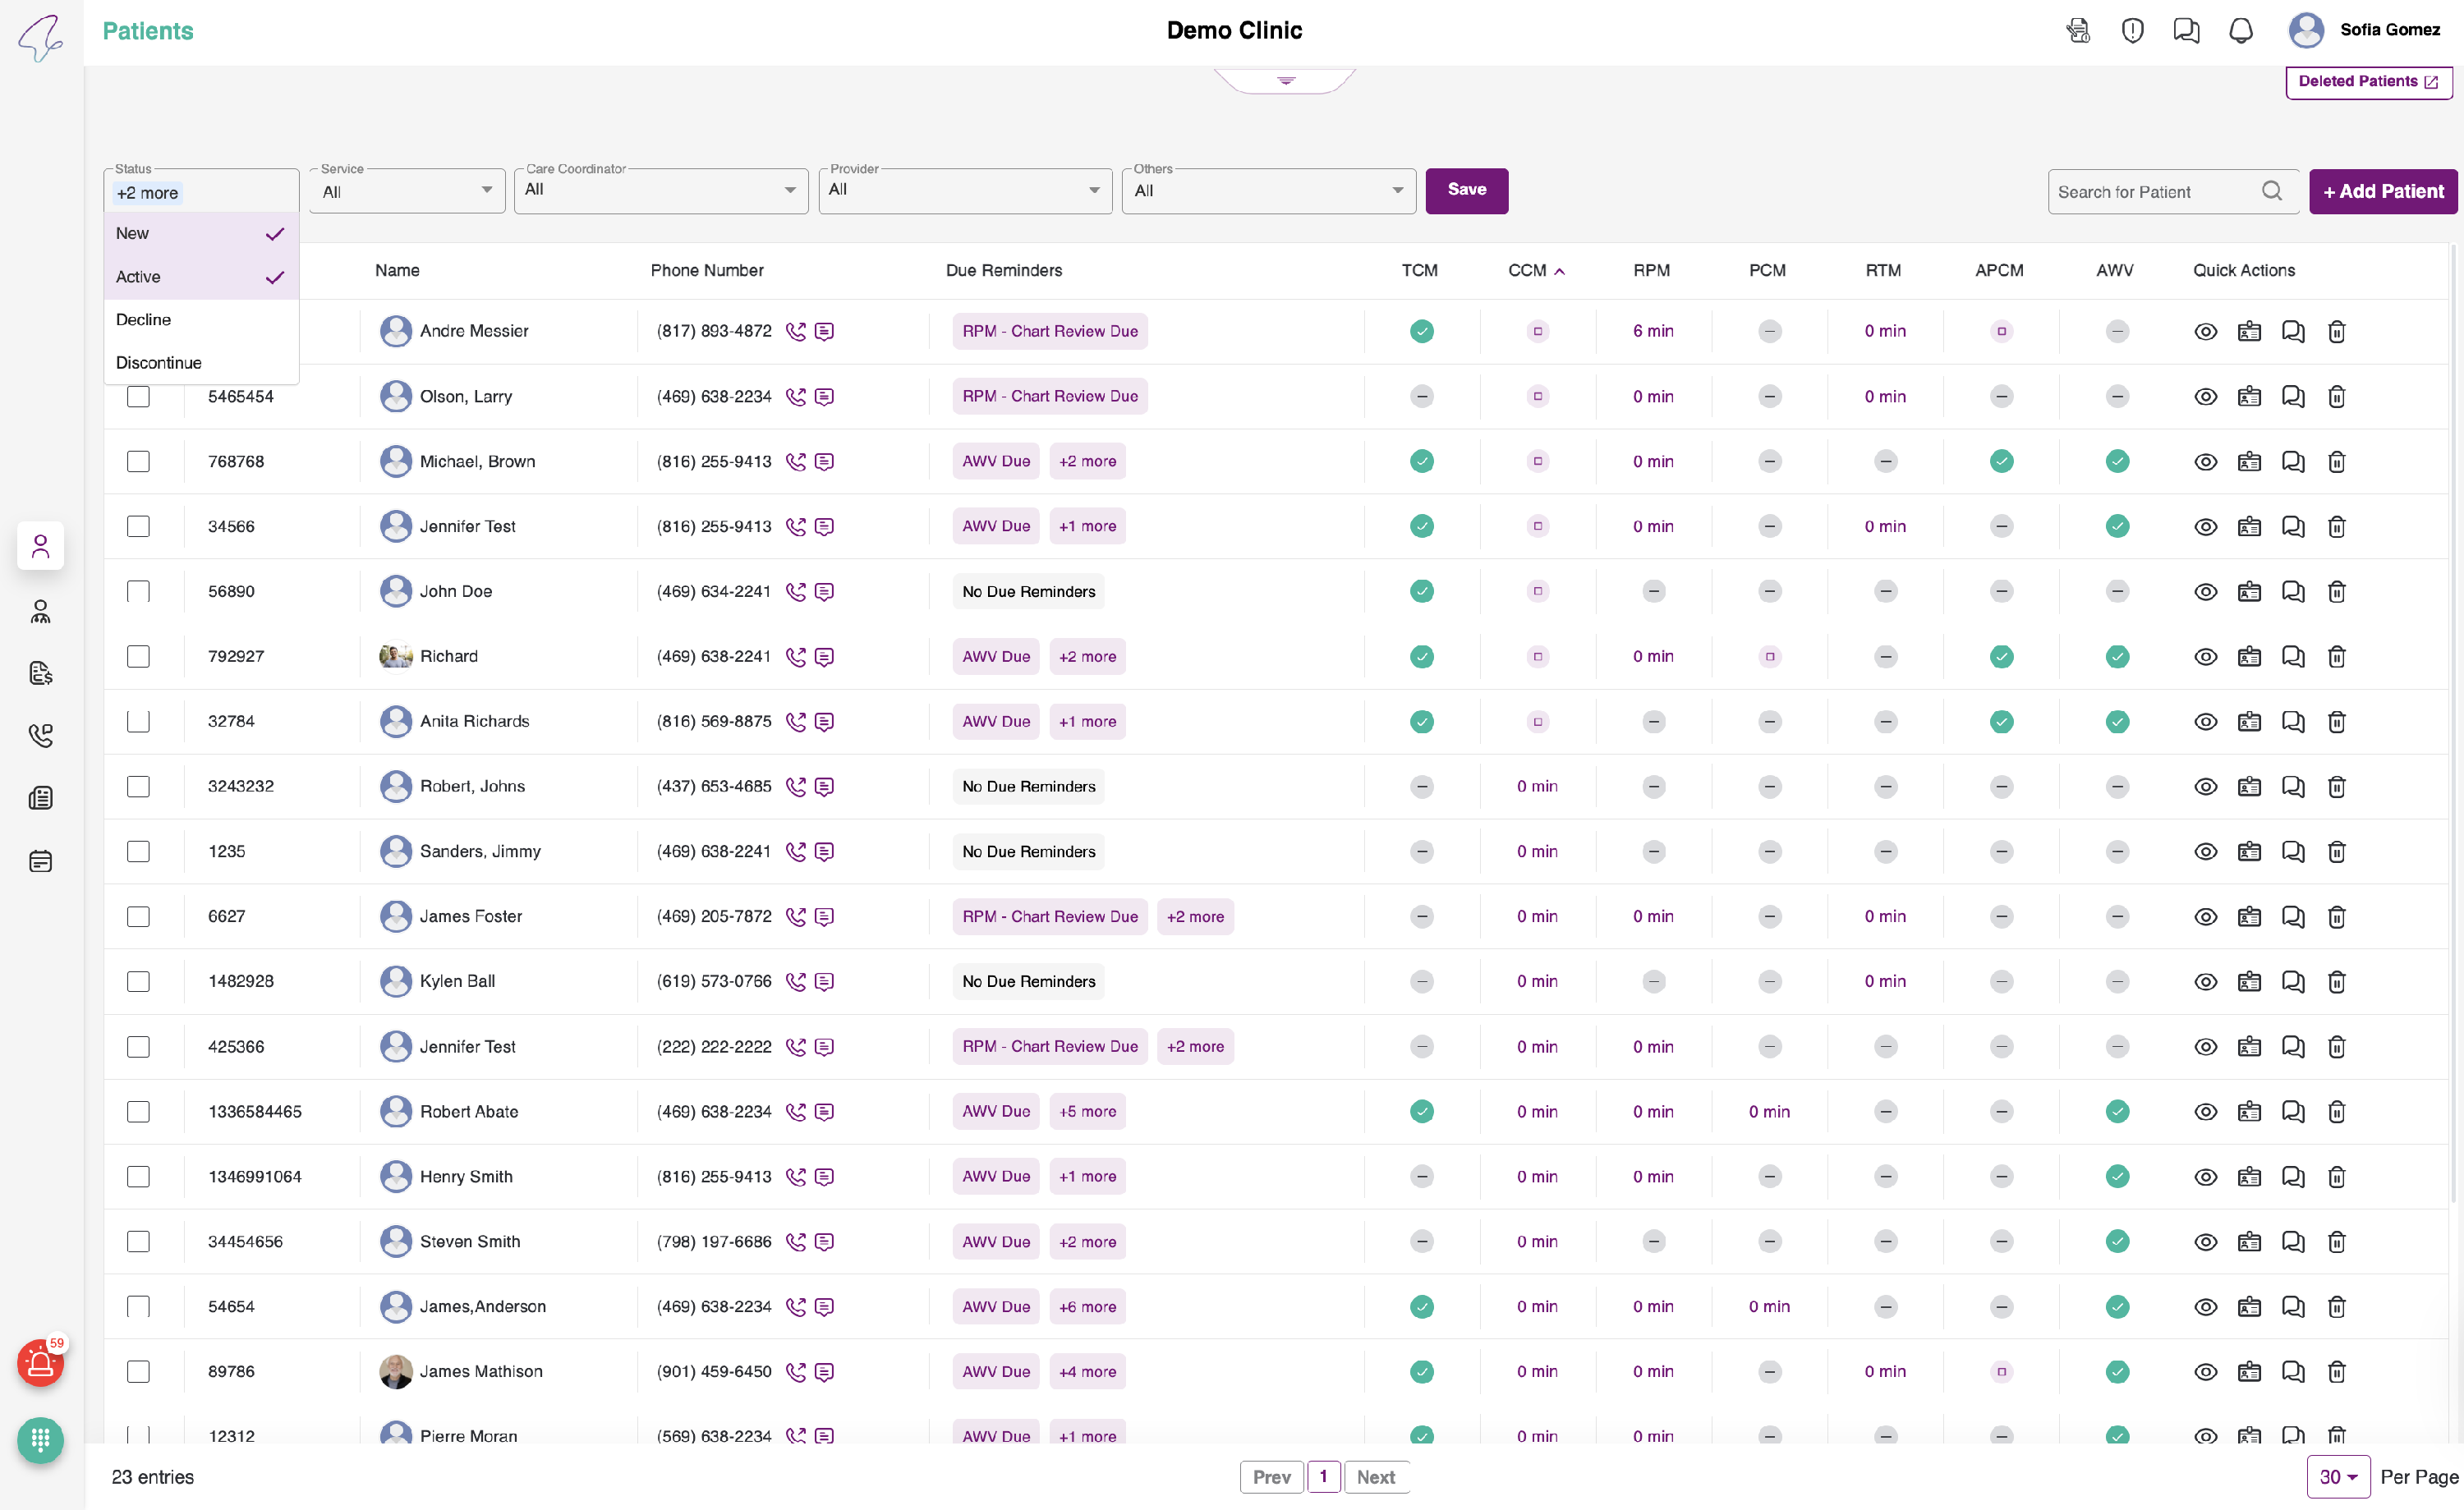Open the phone calls sidebar icon
Viewport: 2464px width, 1510px height.
[40, 736]
